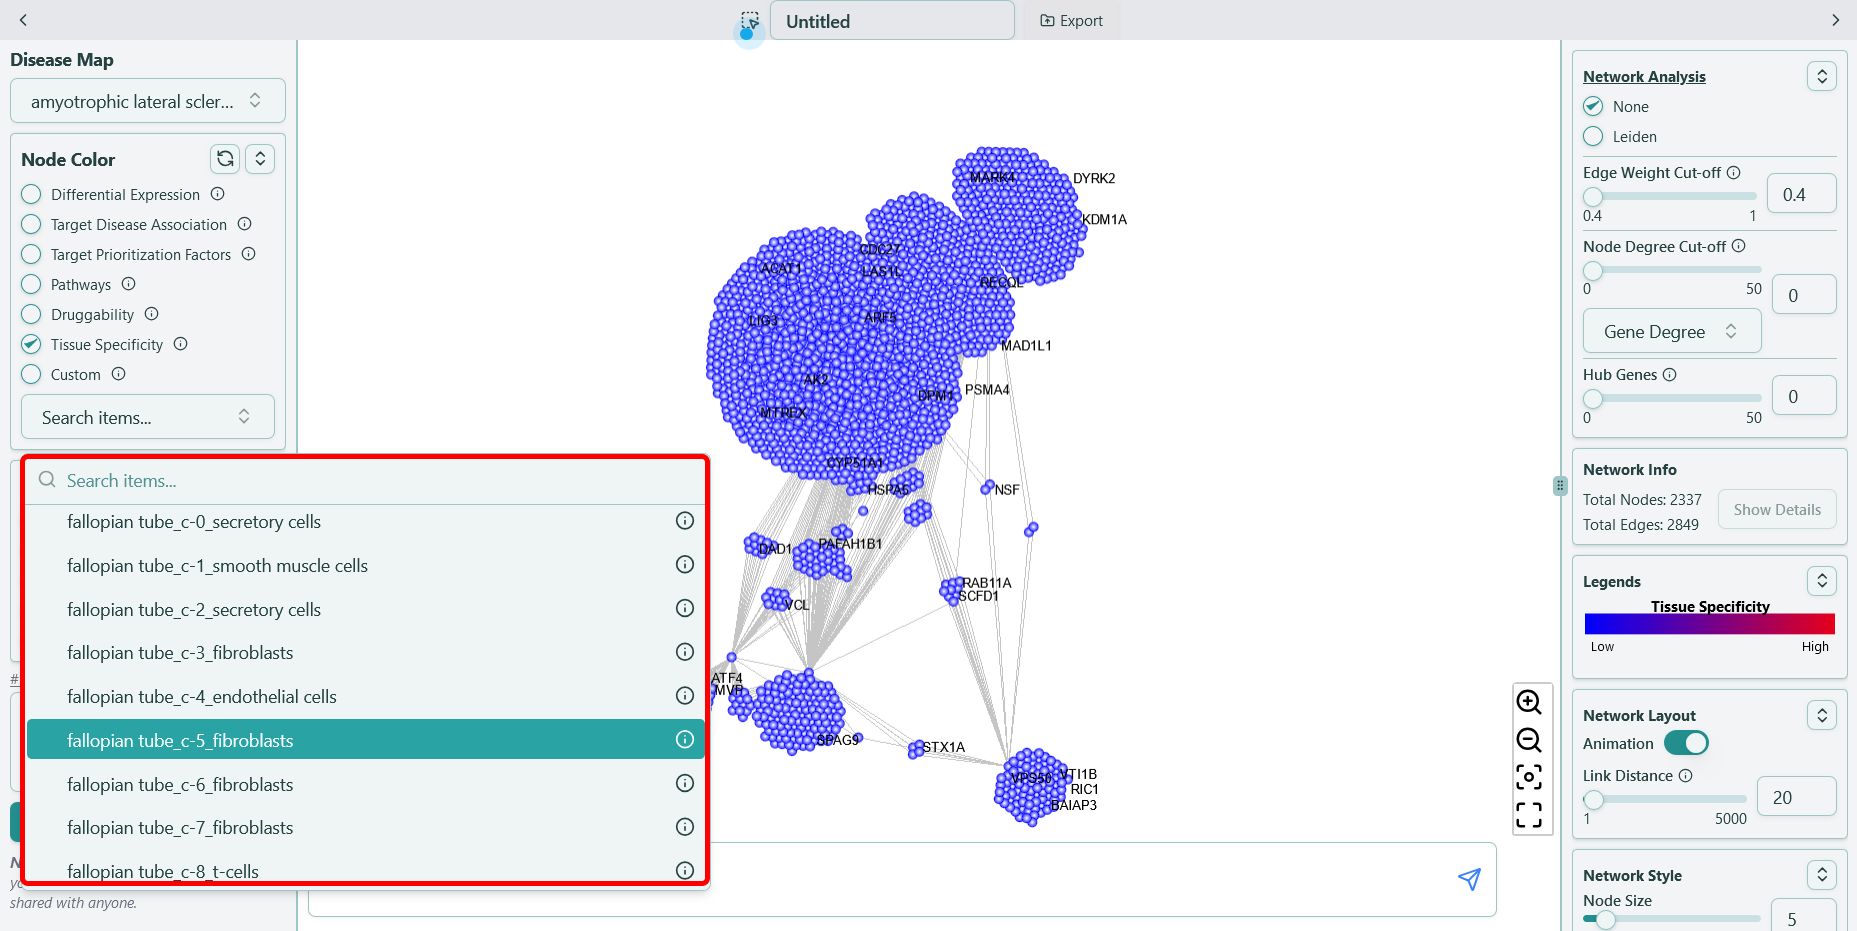The image size is (1857, 931).
Task: Click the fullscreen network icon
Action: click(x=1529, y=815)
